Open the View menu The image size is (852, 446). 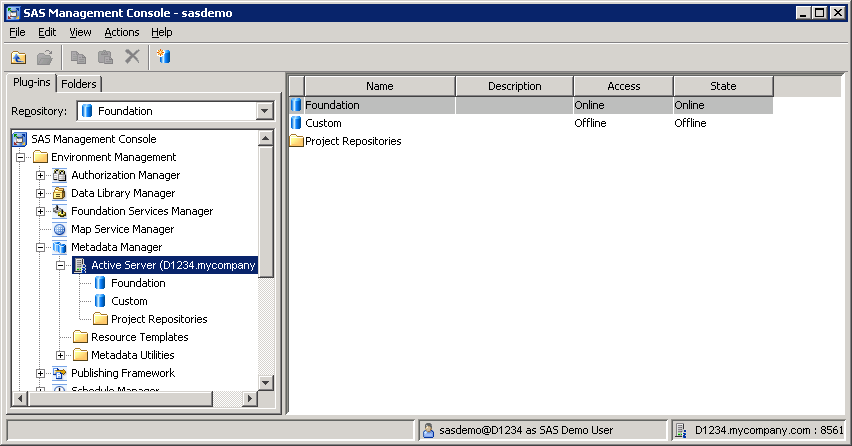coord(80,32)
